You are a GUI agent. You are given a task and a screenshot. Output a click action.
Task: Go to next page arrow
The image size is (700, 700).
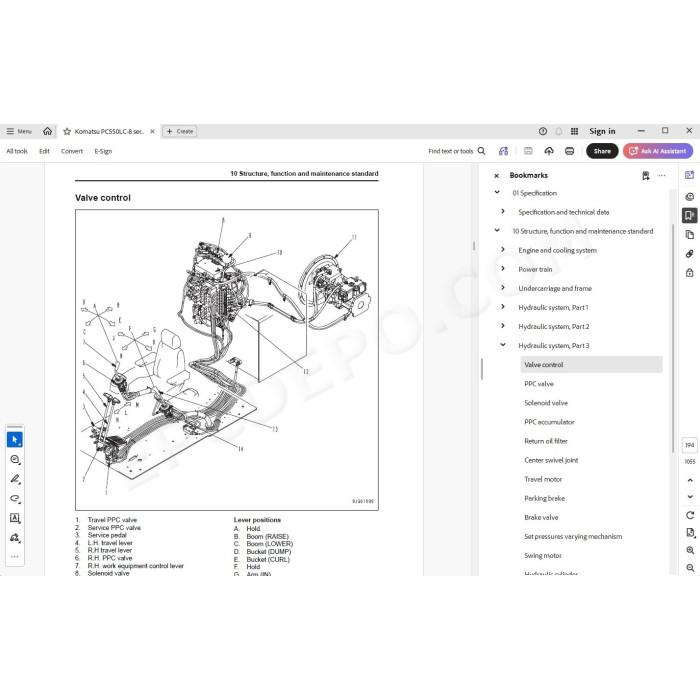click(690, 496)
